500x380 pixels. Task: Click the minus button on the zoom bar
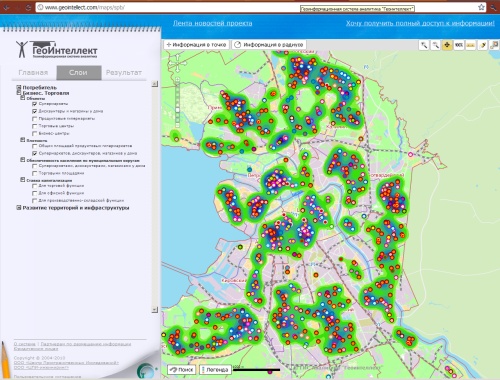178,125
